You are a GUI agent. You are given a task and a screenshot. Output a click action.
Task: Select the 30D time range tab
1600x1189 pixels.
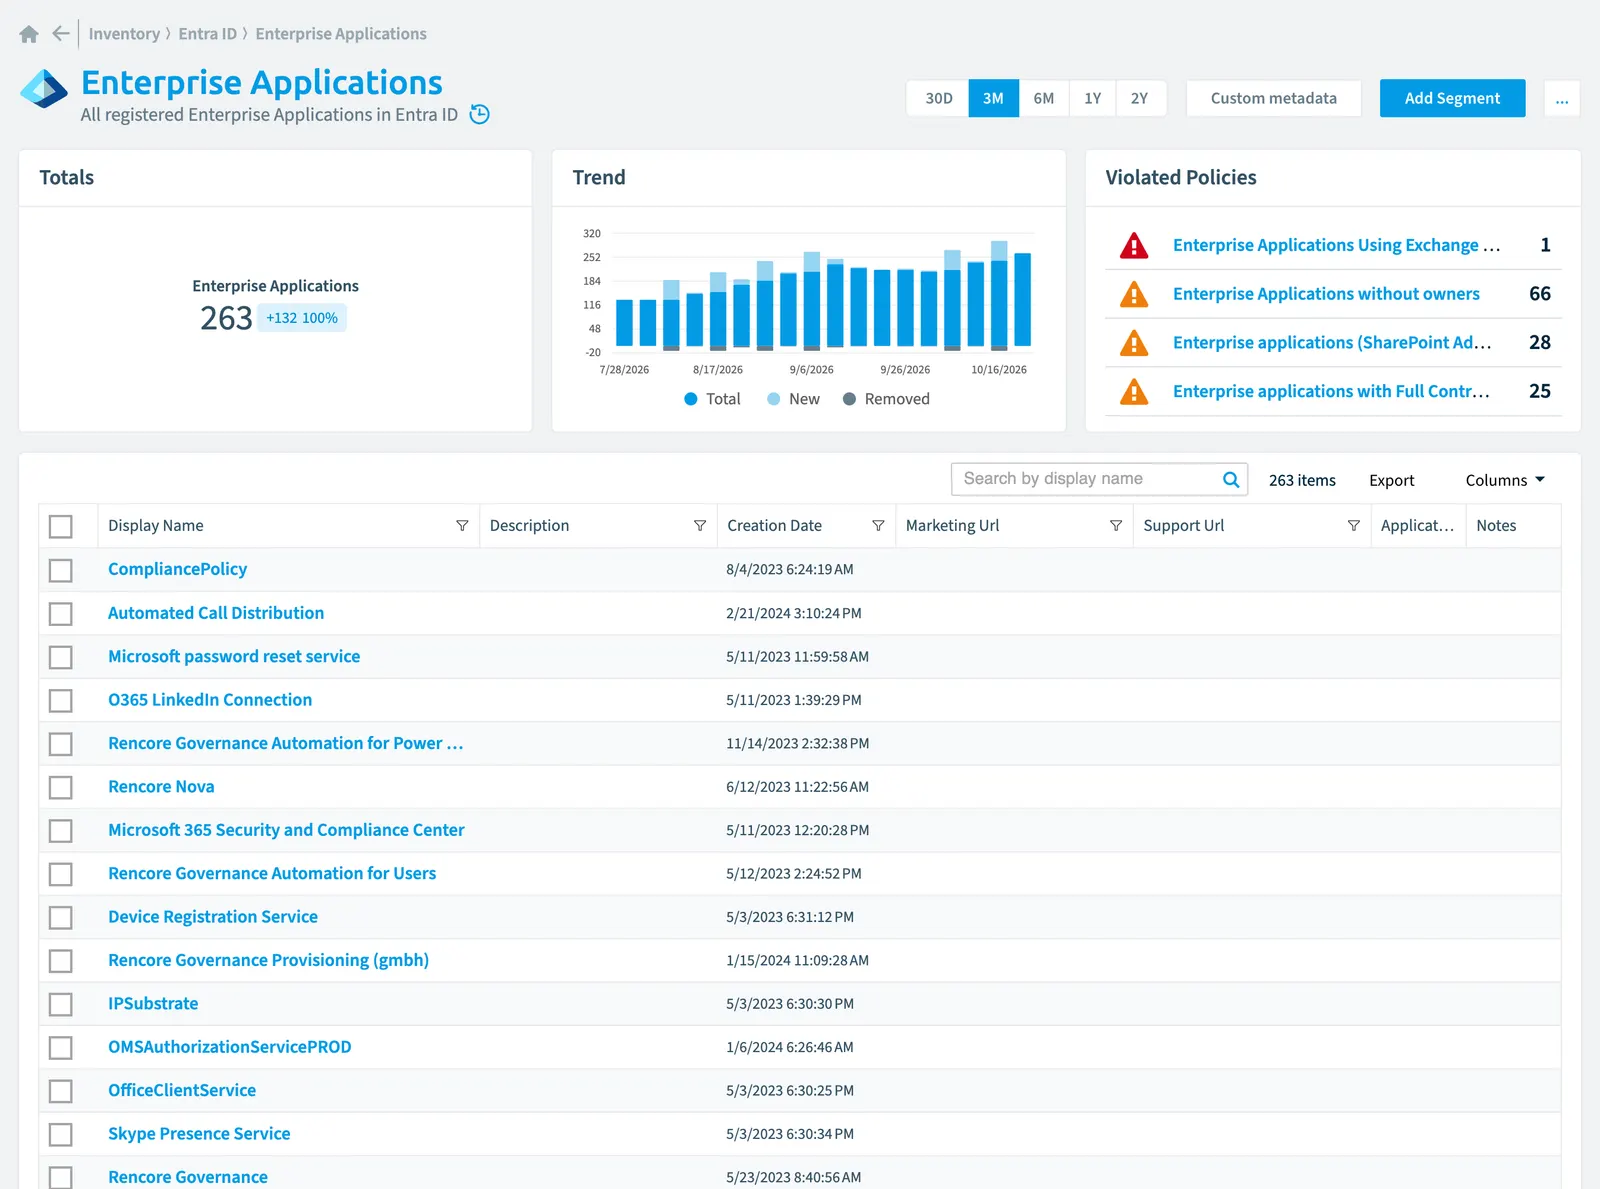point(939,98)
